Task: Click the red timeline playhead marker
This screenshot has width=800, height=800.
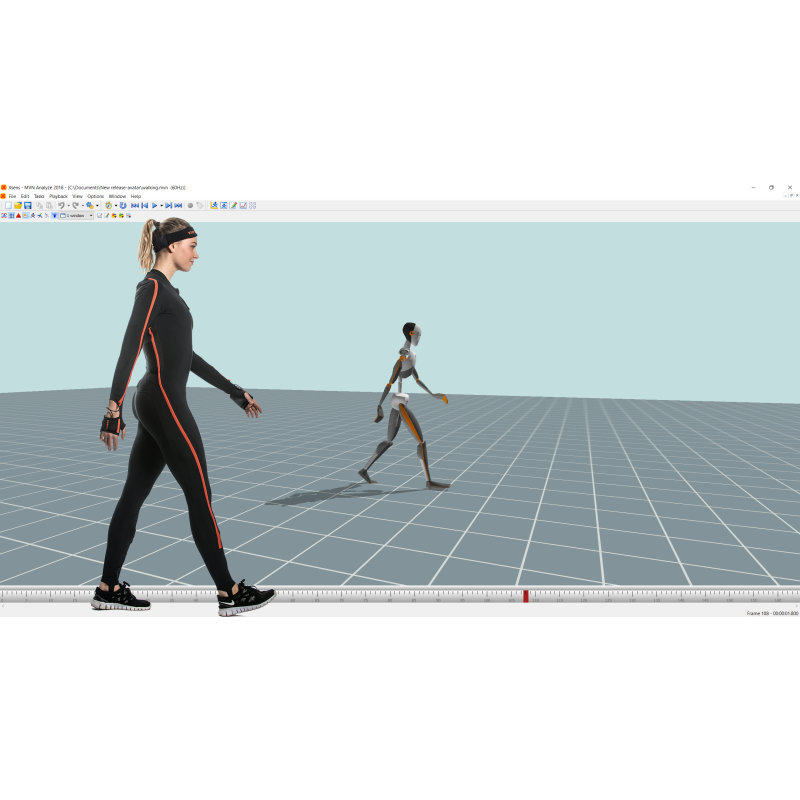Action: (526, 596)
